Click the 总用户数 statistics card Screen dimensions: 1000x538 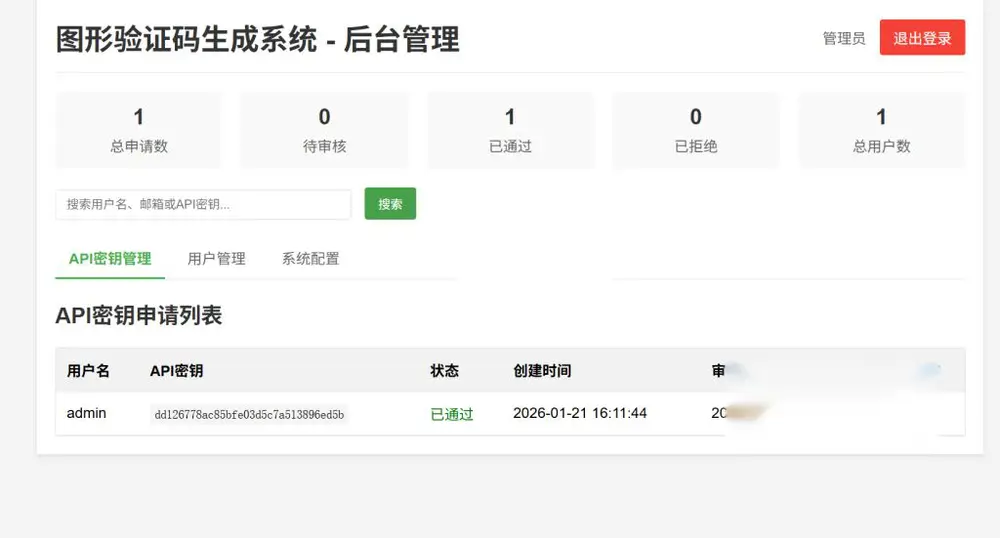tap(881, 131)
